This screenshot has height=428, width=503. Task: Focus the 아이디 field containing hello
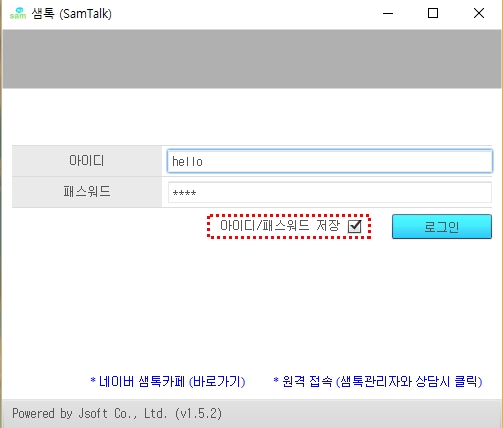coord(330,161)
